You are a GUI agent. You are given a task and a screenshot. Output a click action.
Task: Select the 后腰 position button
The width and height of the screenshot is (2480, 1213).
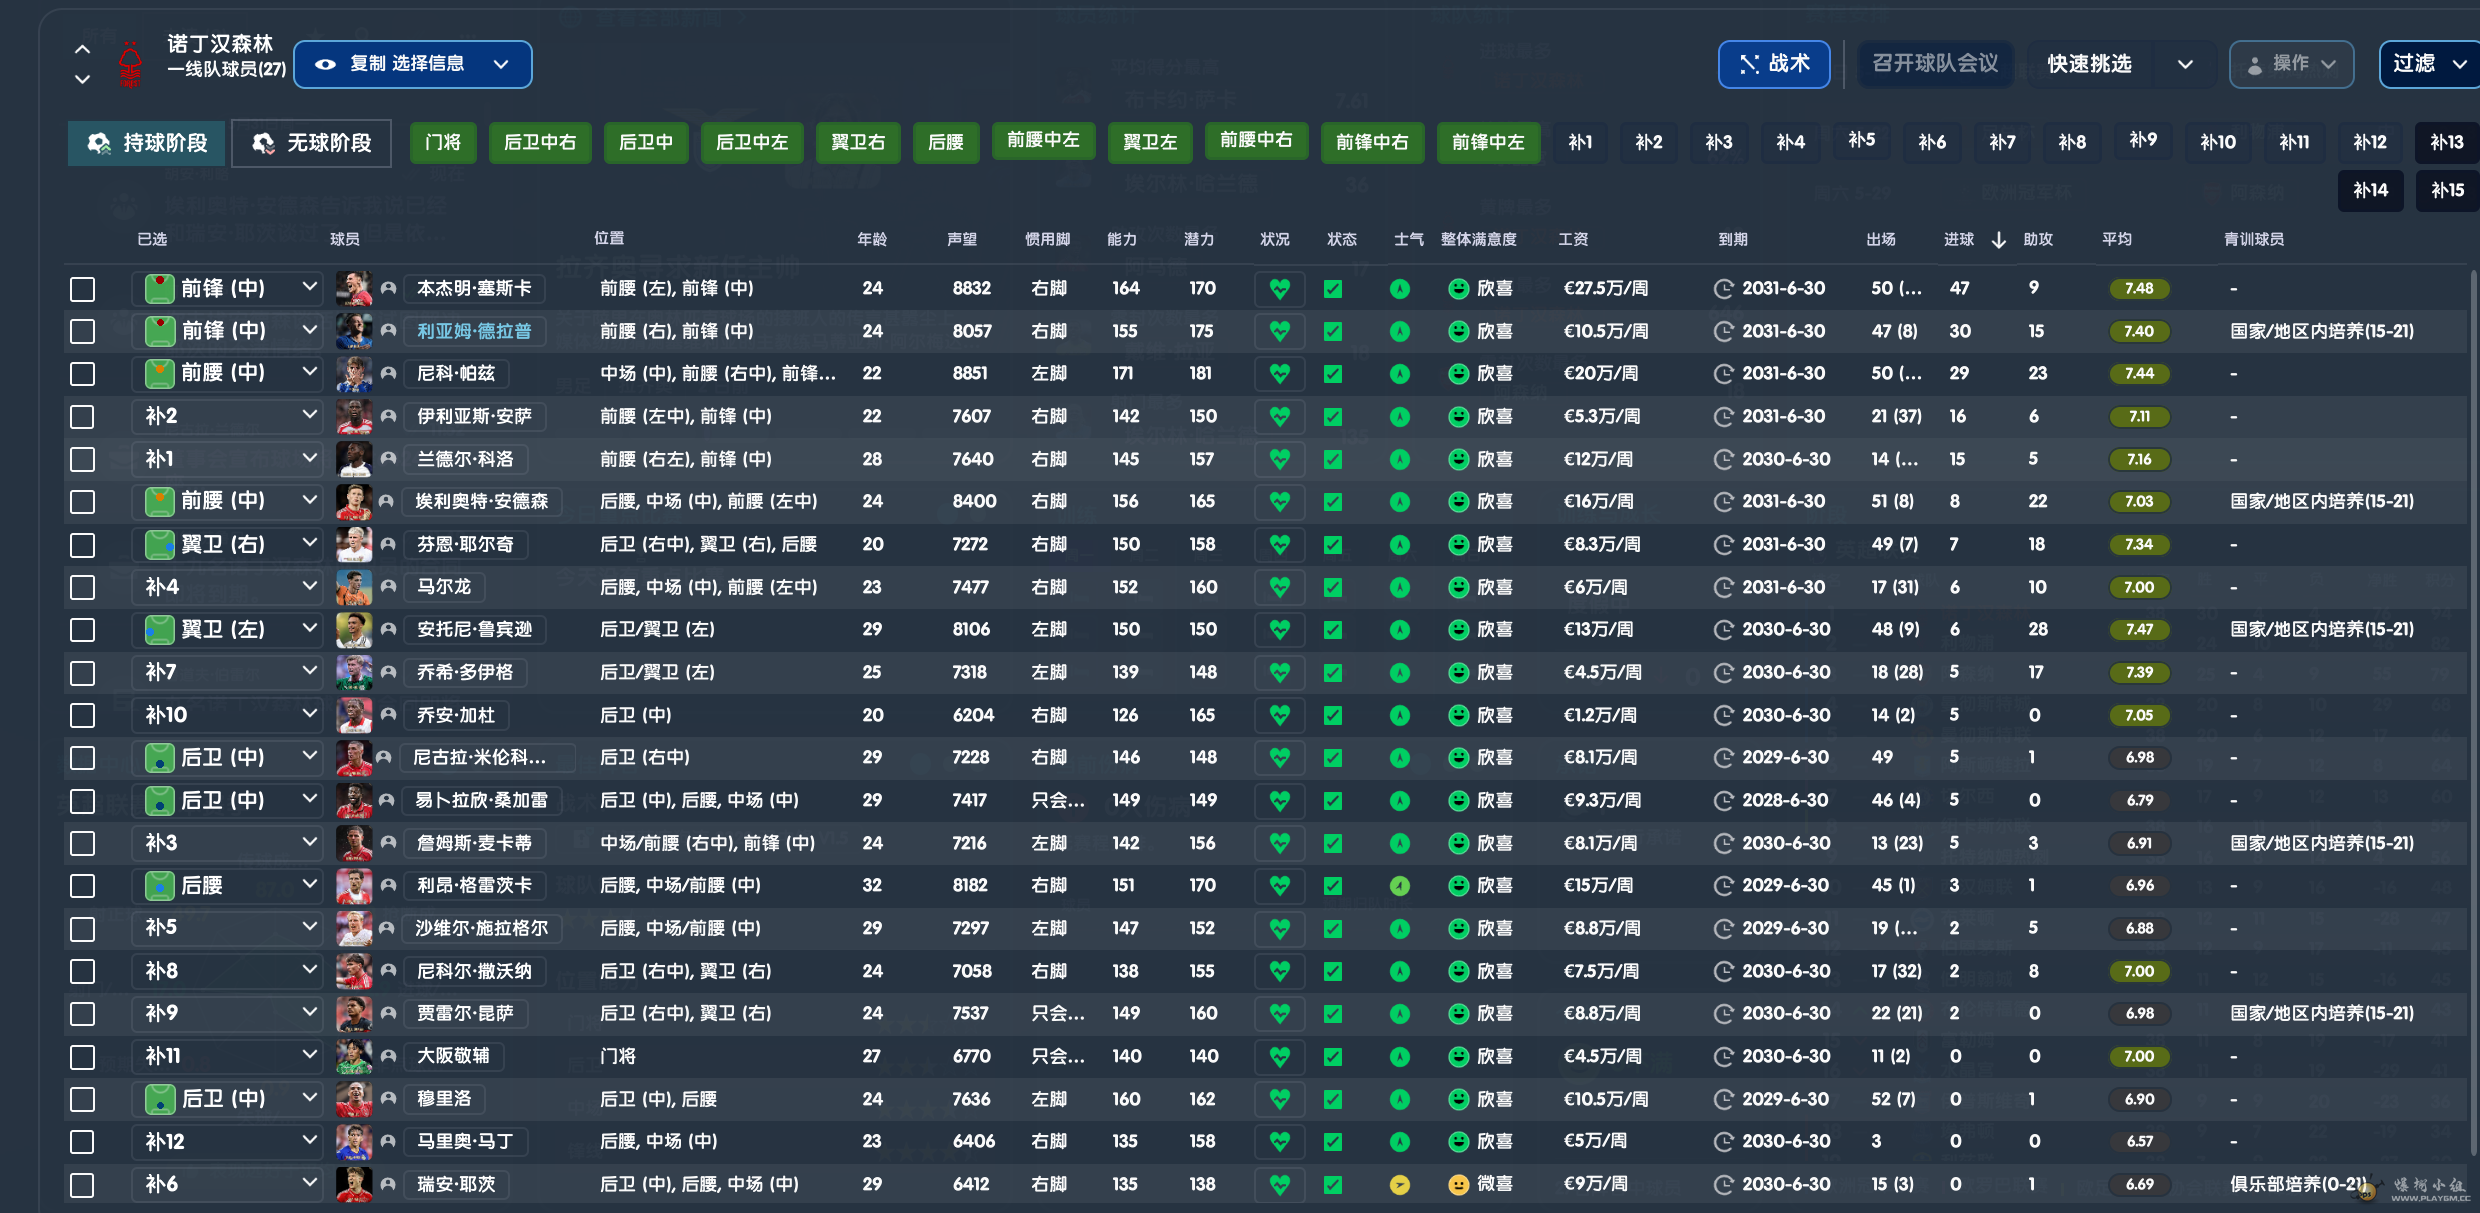(x=946, y=143)
